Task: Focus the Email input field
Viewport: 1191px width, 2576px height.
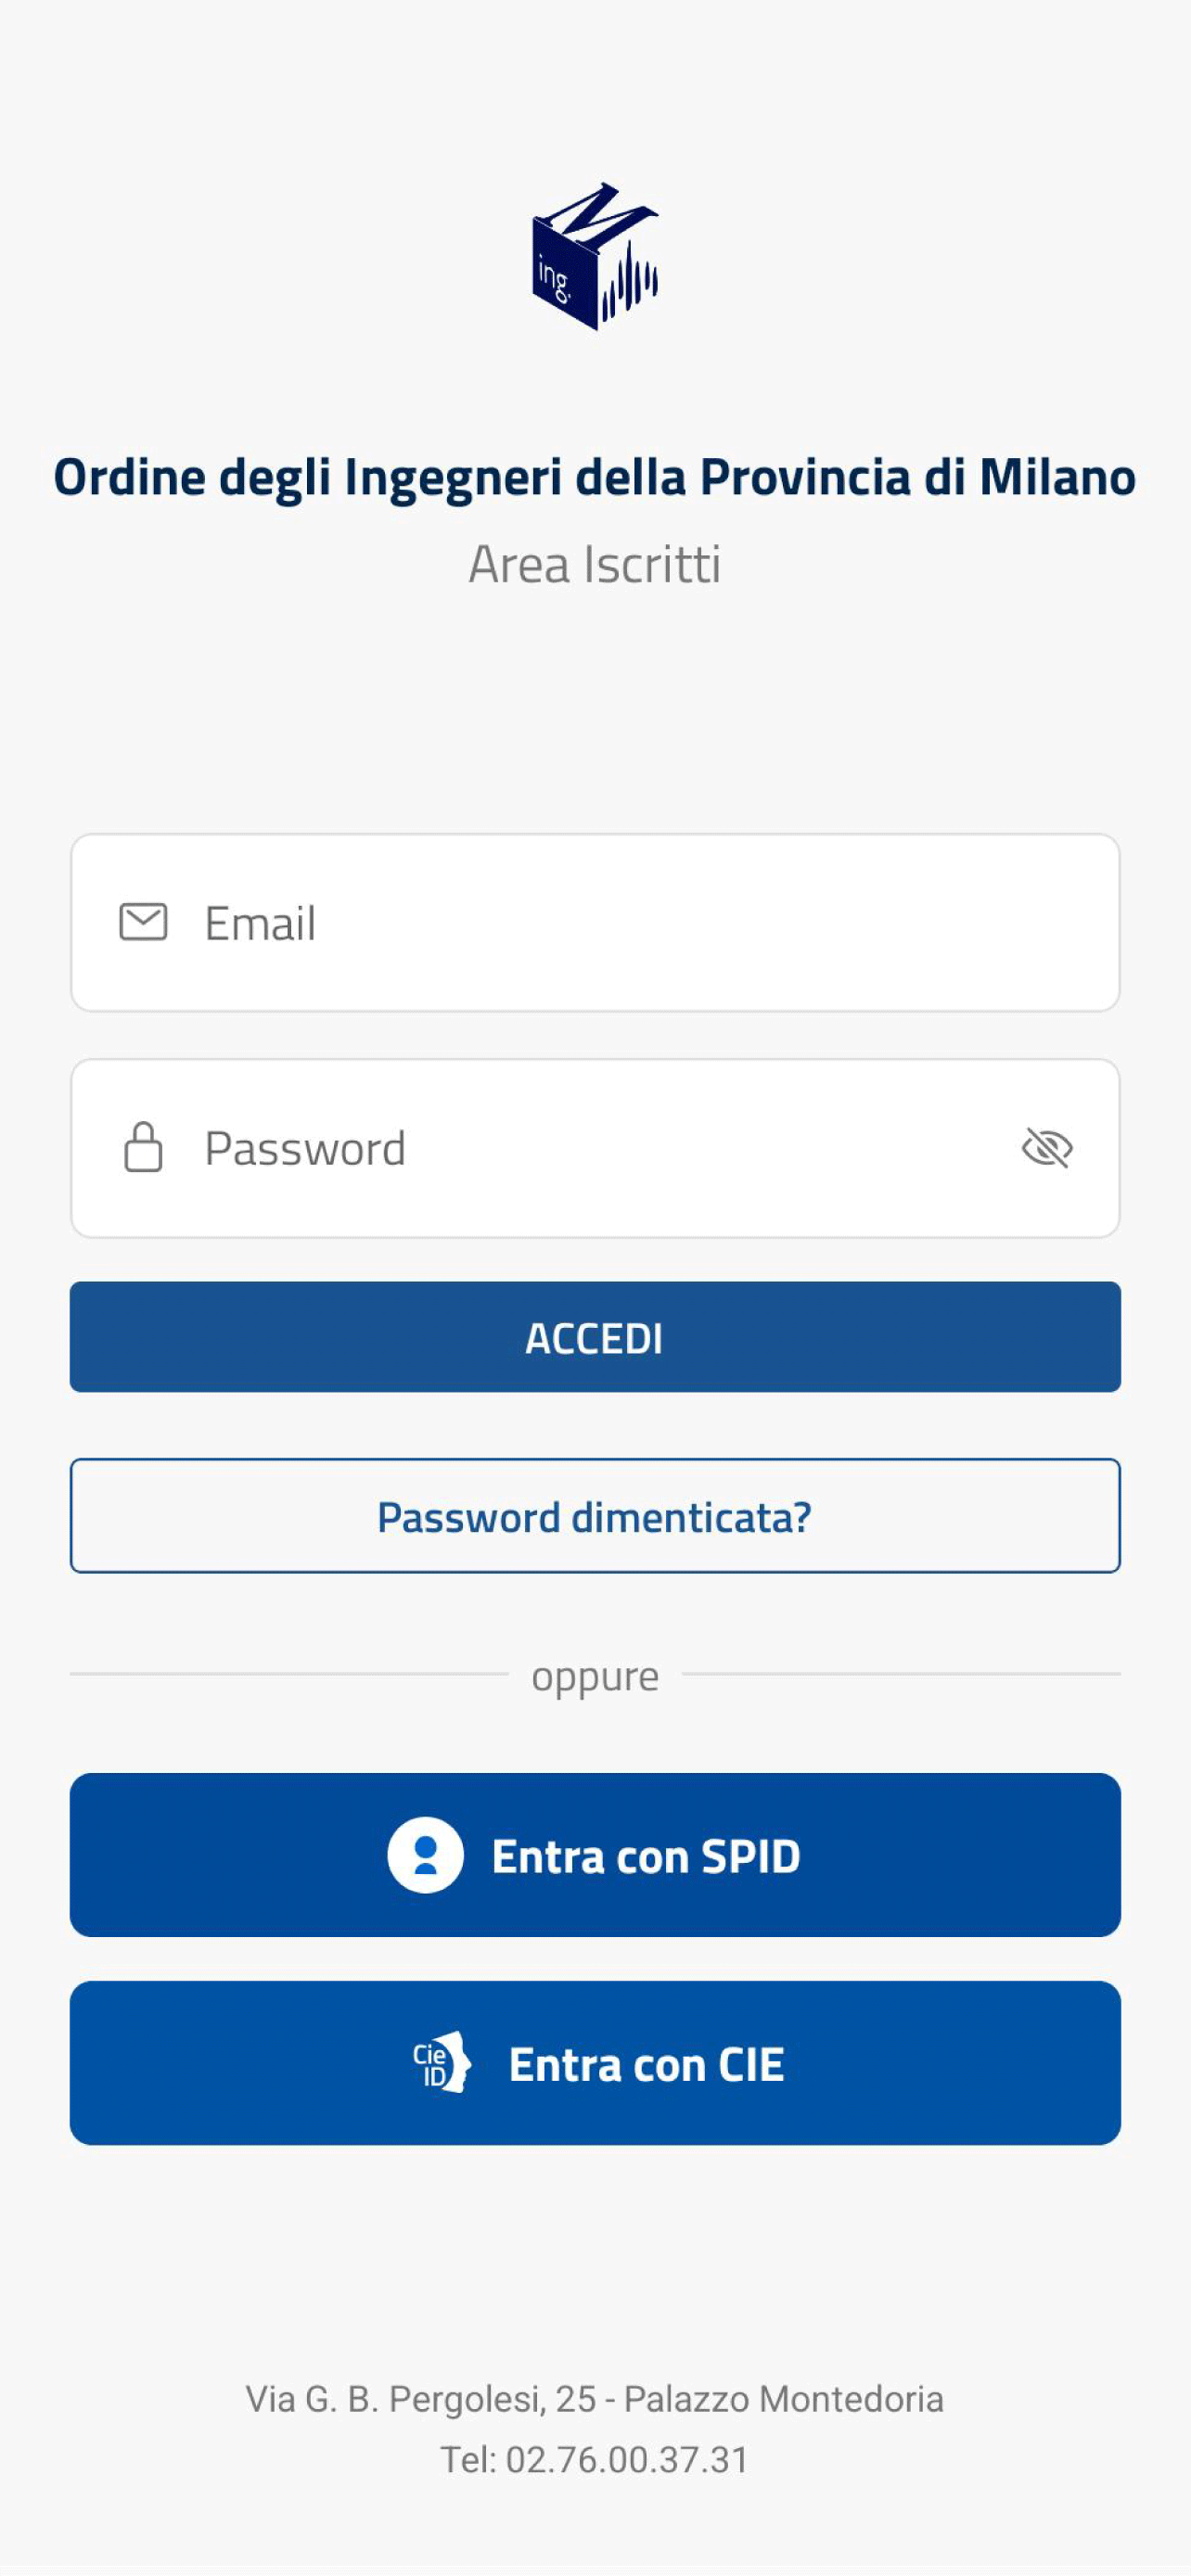Action: tap(595, 922)
